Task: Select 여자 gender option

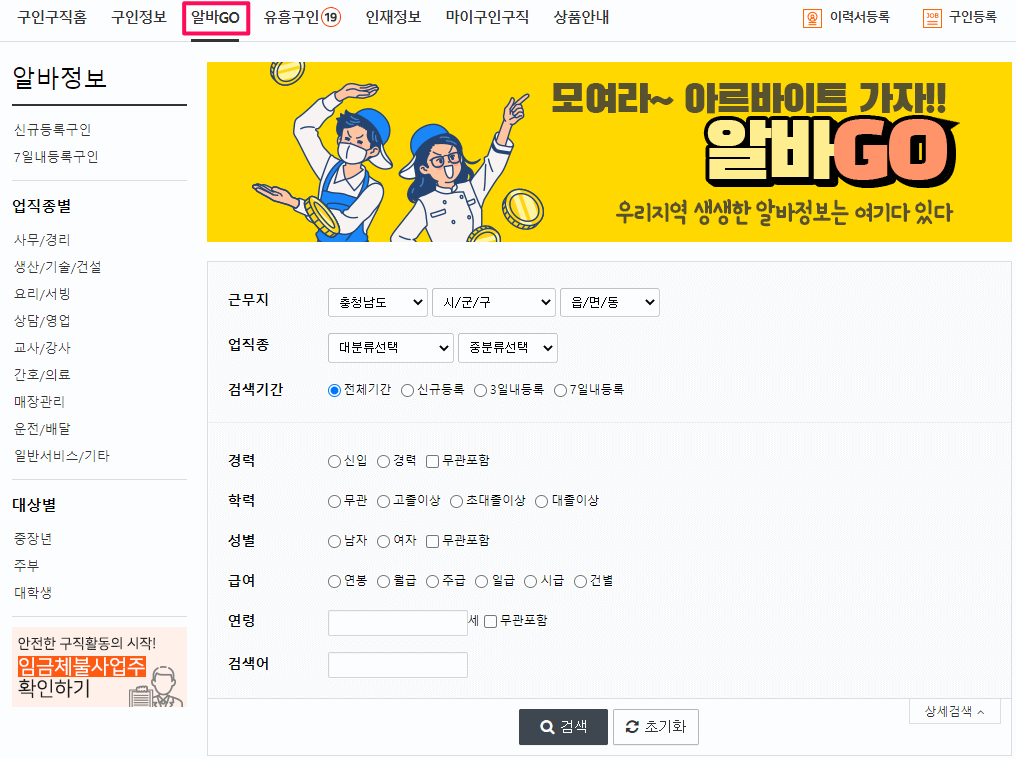Action: point(384,541)
